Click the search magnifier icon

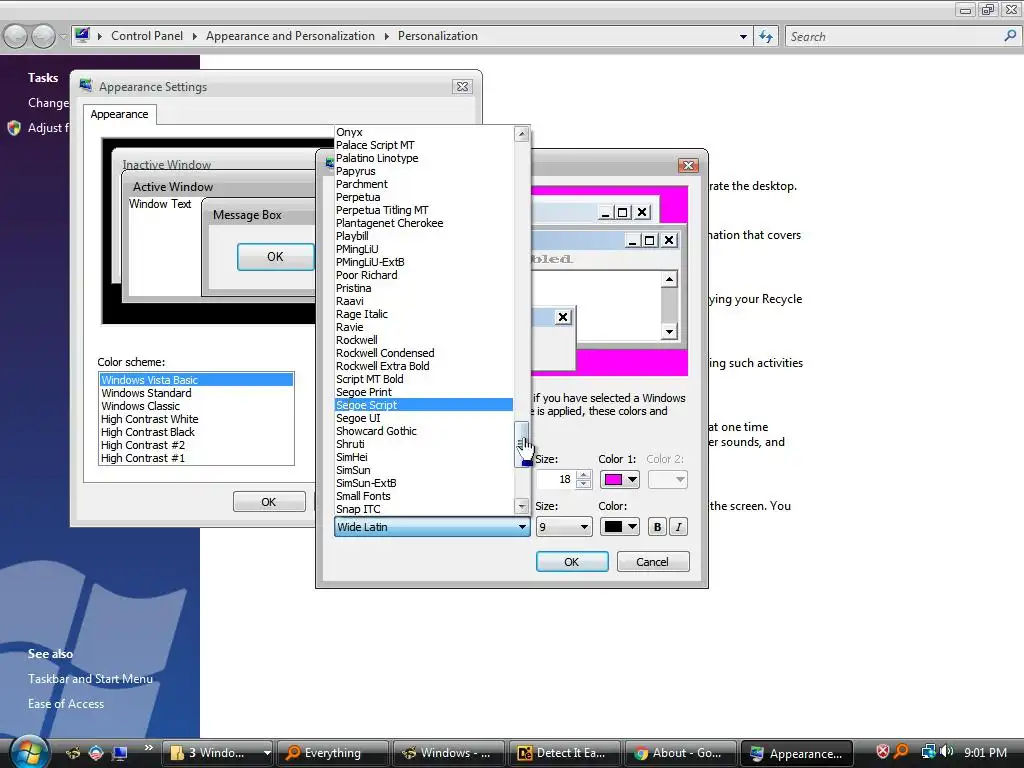(x=1010, y=36)
